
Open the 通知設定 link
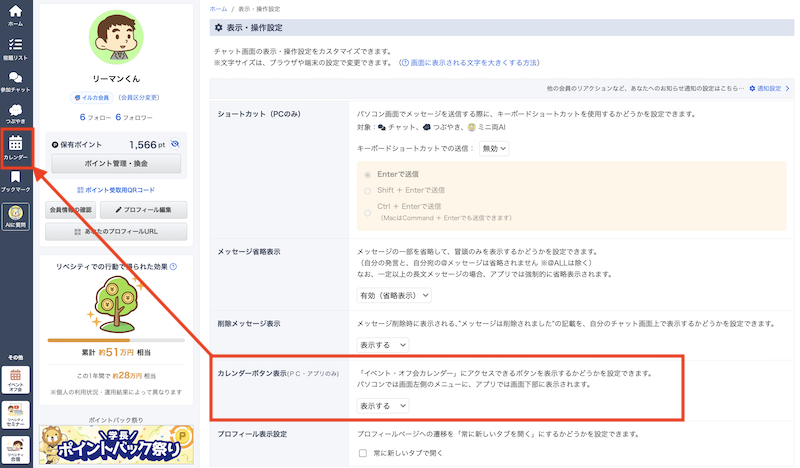coord(765,88)
